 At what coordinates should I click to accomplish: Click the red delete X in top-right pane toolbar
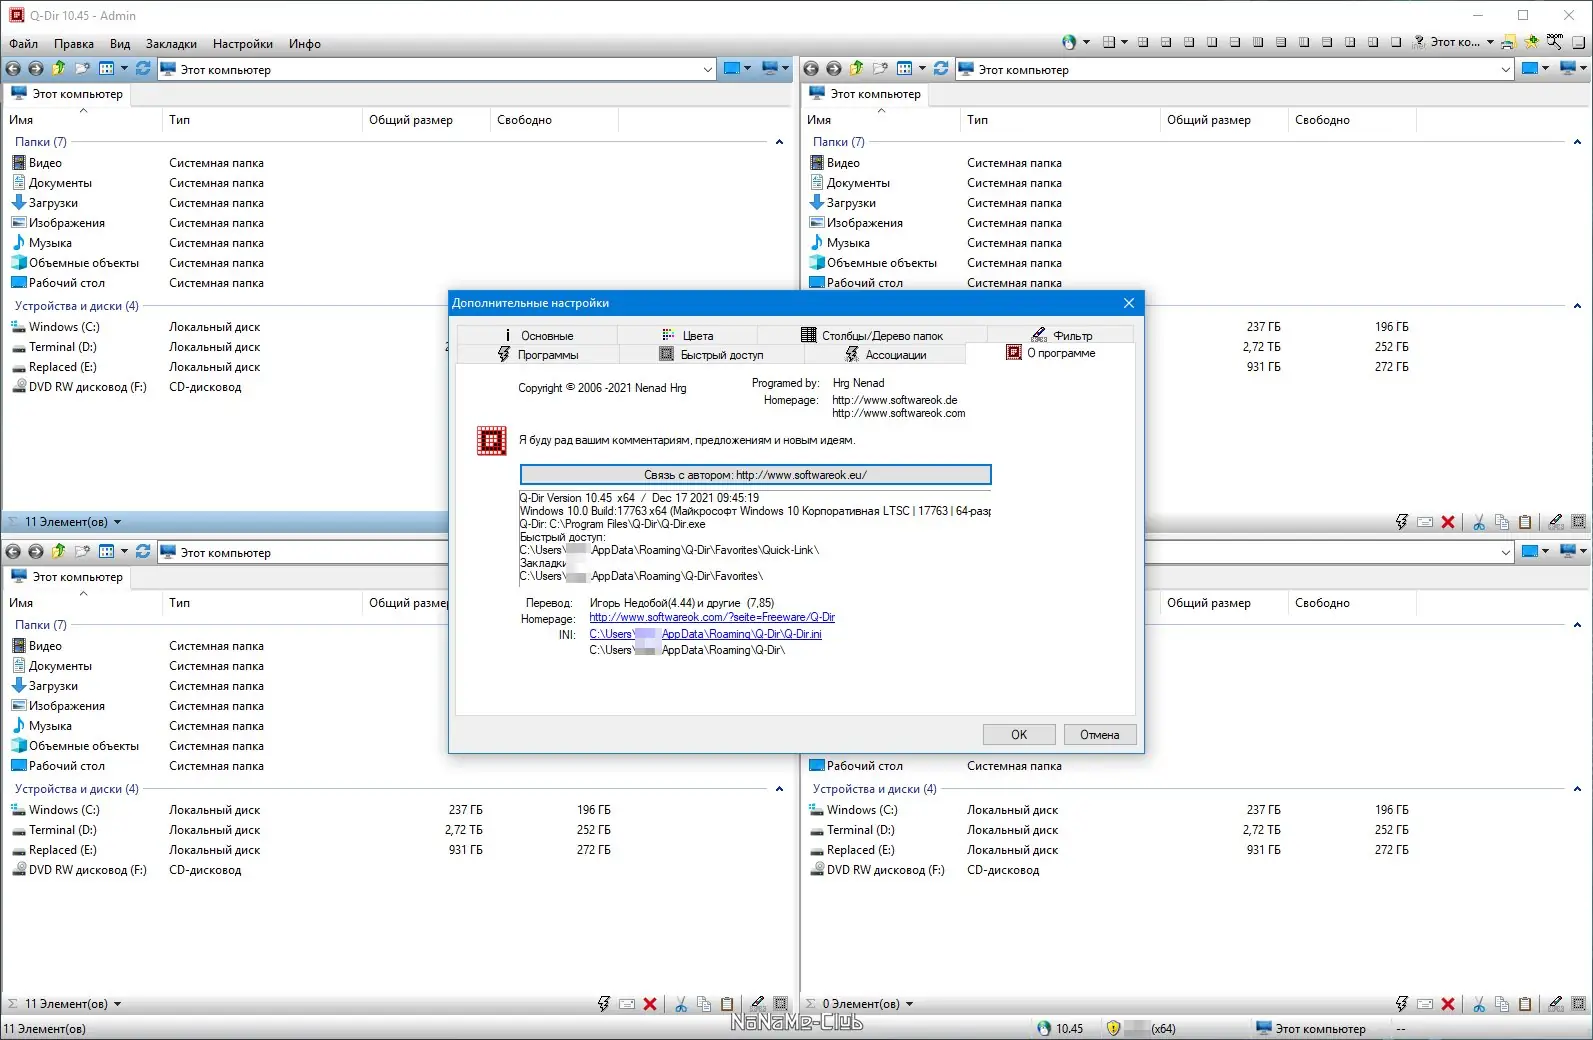coord(1448,522)
